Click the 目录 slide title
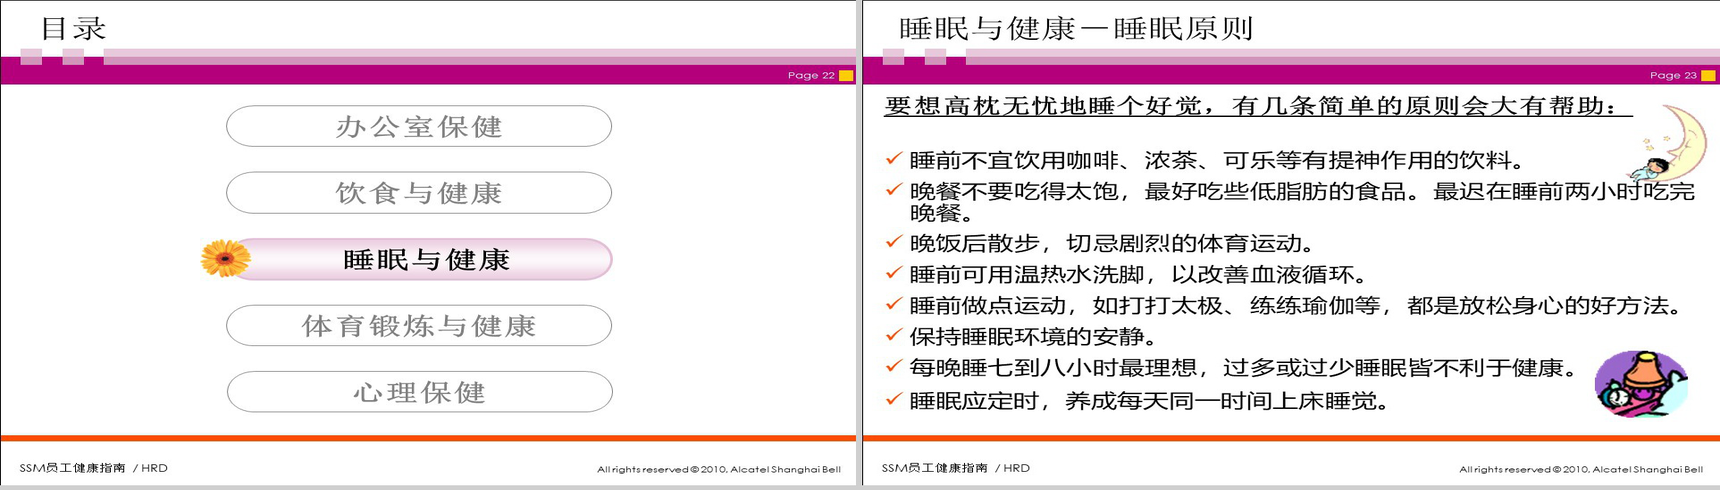 [x=73, y=28]
